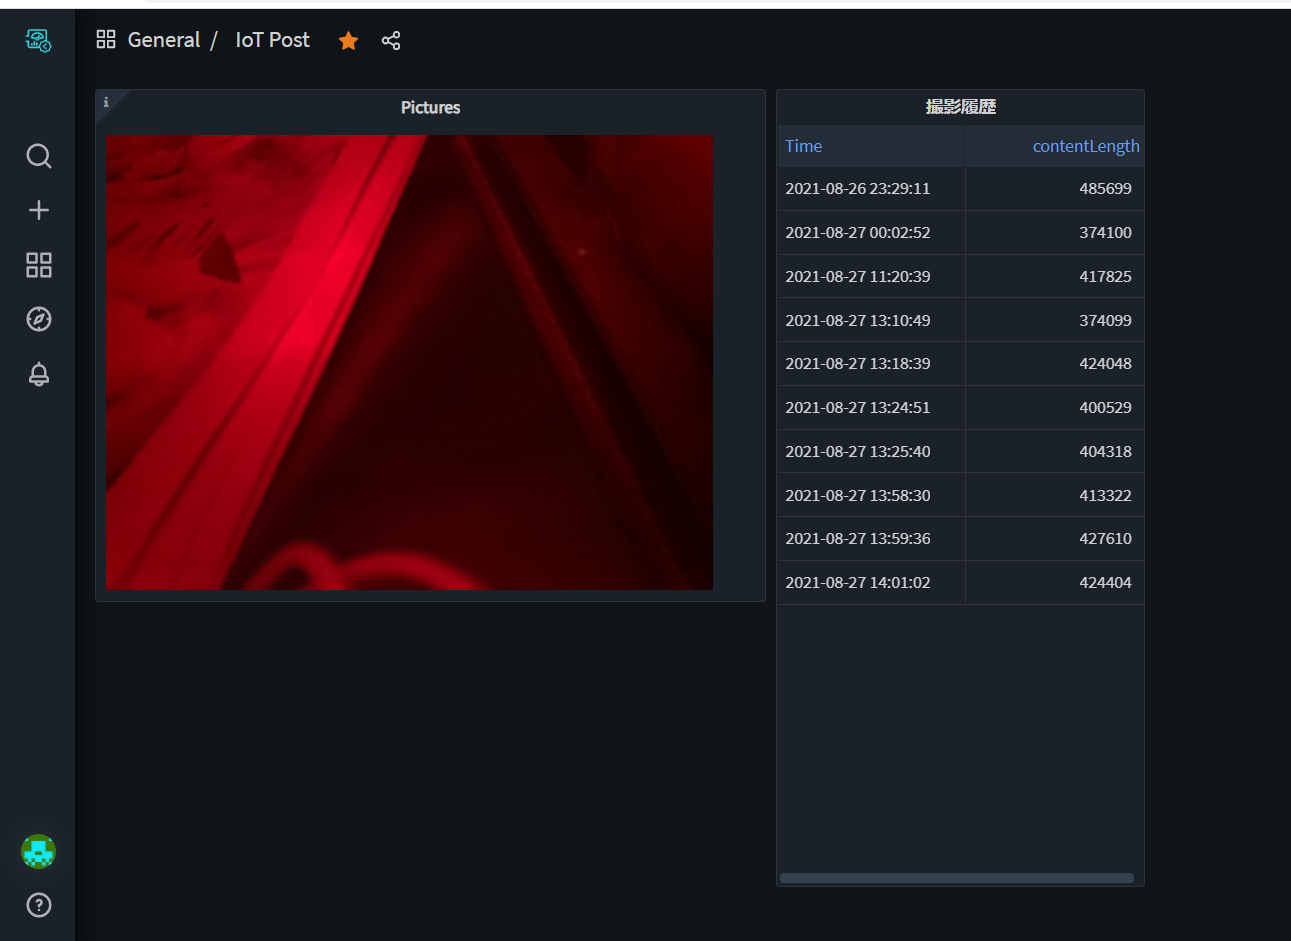Image resolution: width=1291 pixels, height=941 pixels.
Task: Click the Pictures panel info corner icon
Action: [106, 102]
